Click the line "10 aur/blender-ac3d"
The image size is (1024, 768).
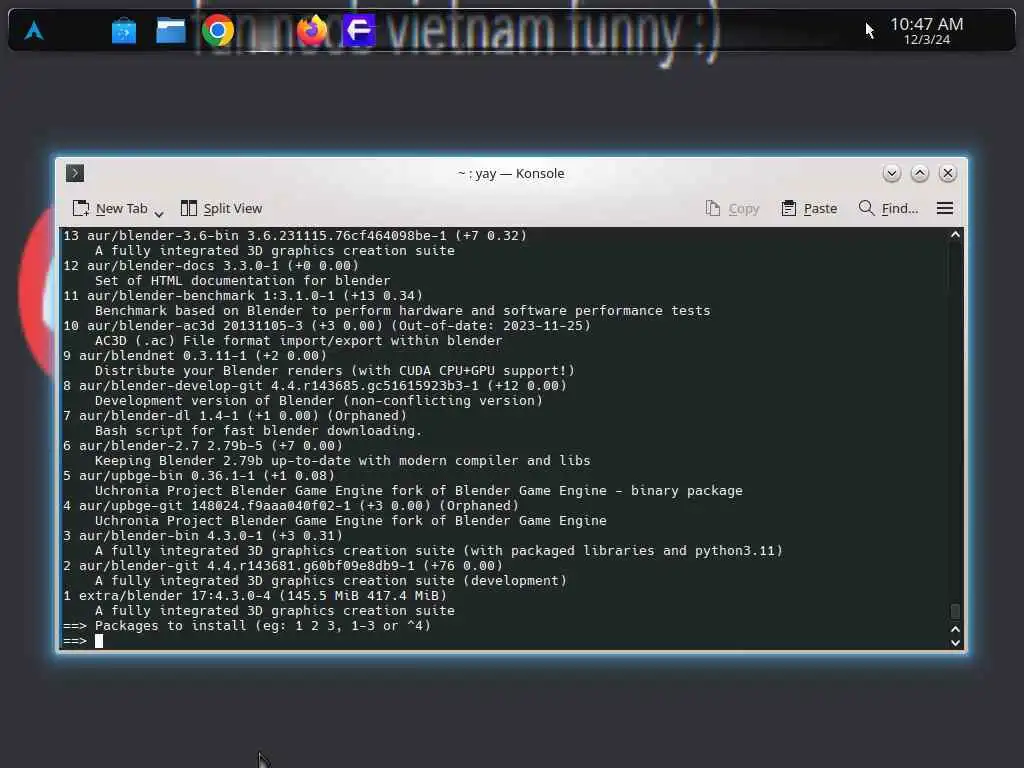327,325
